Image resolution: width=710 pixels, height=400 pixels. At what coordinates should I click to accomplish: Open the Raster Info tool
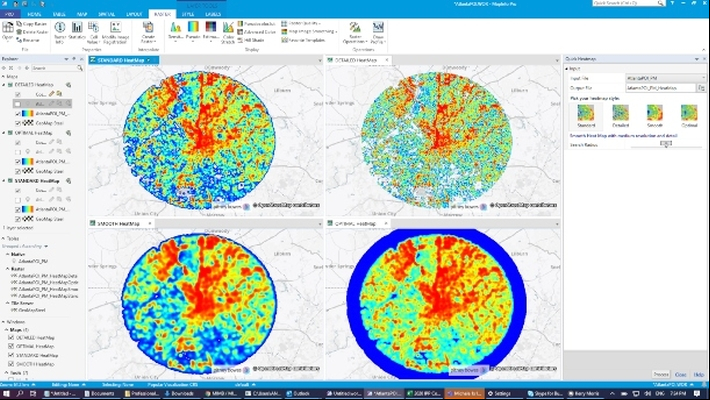(60, 32)
